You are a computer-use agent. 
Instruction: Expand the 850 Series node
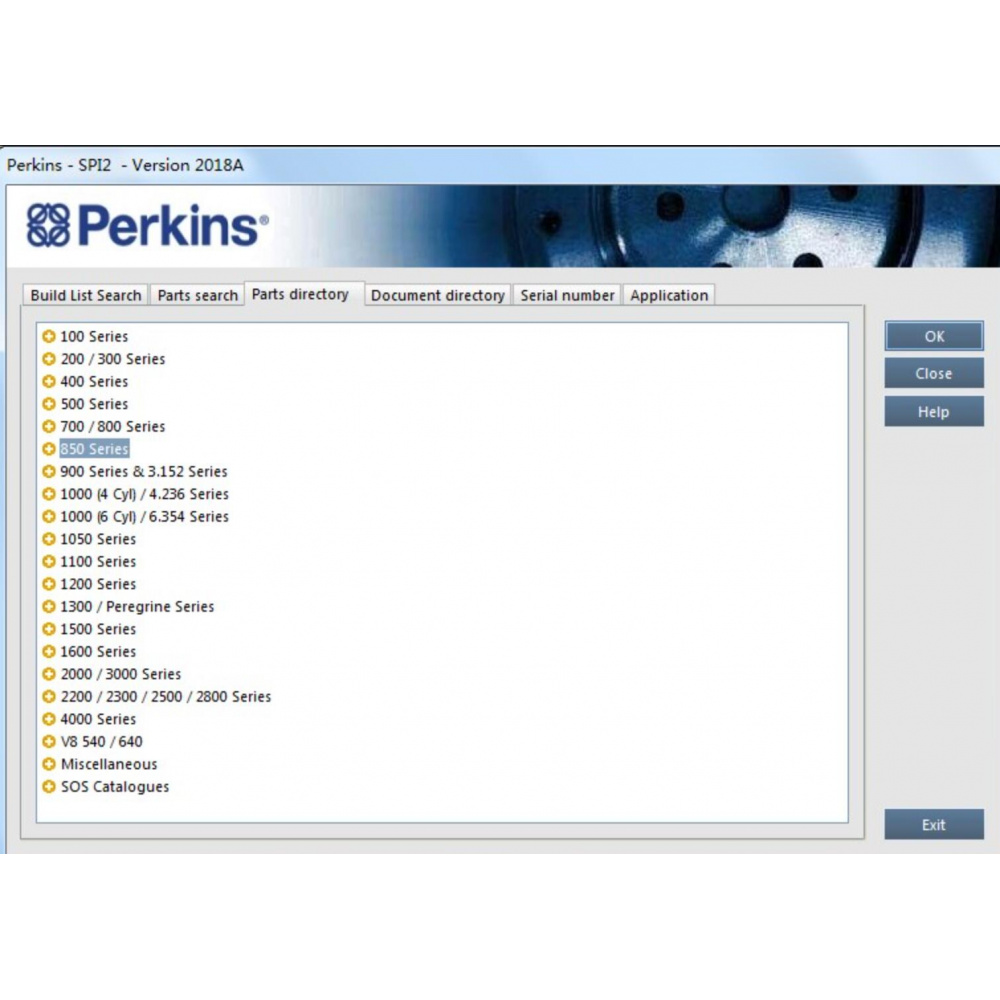point(48,449)
